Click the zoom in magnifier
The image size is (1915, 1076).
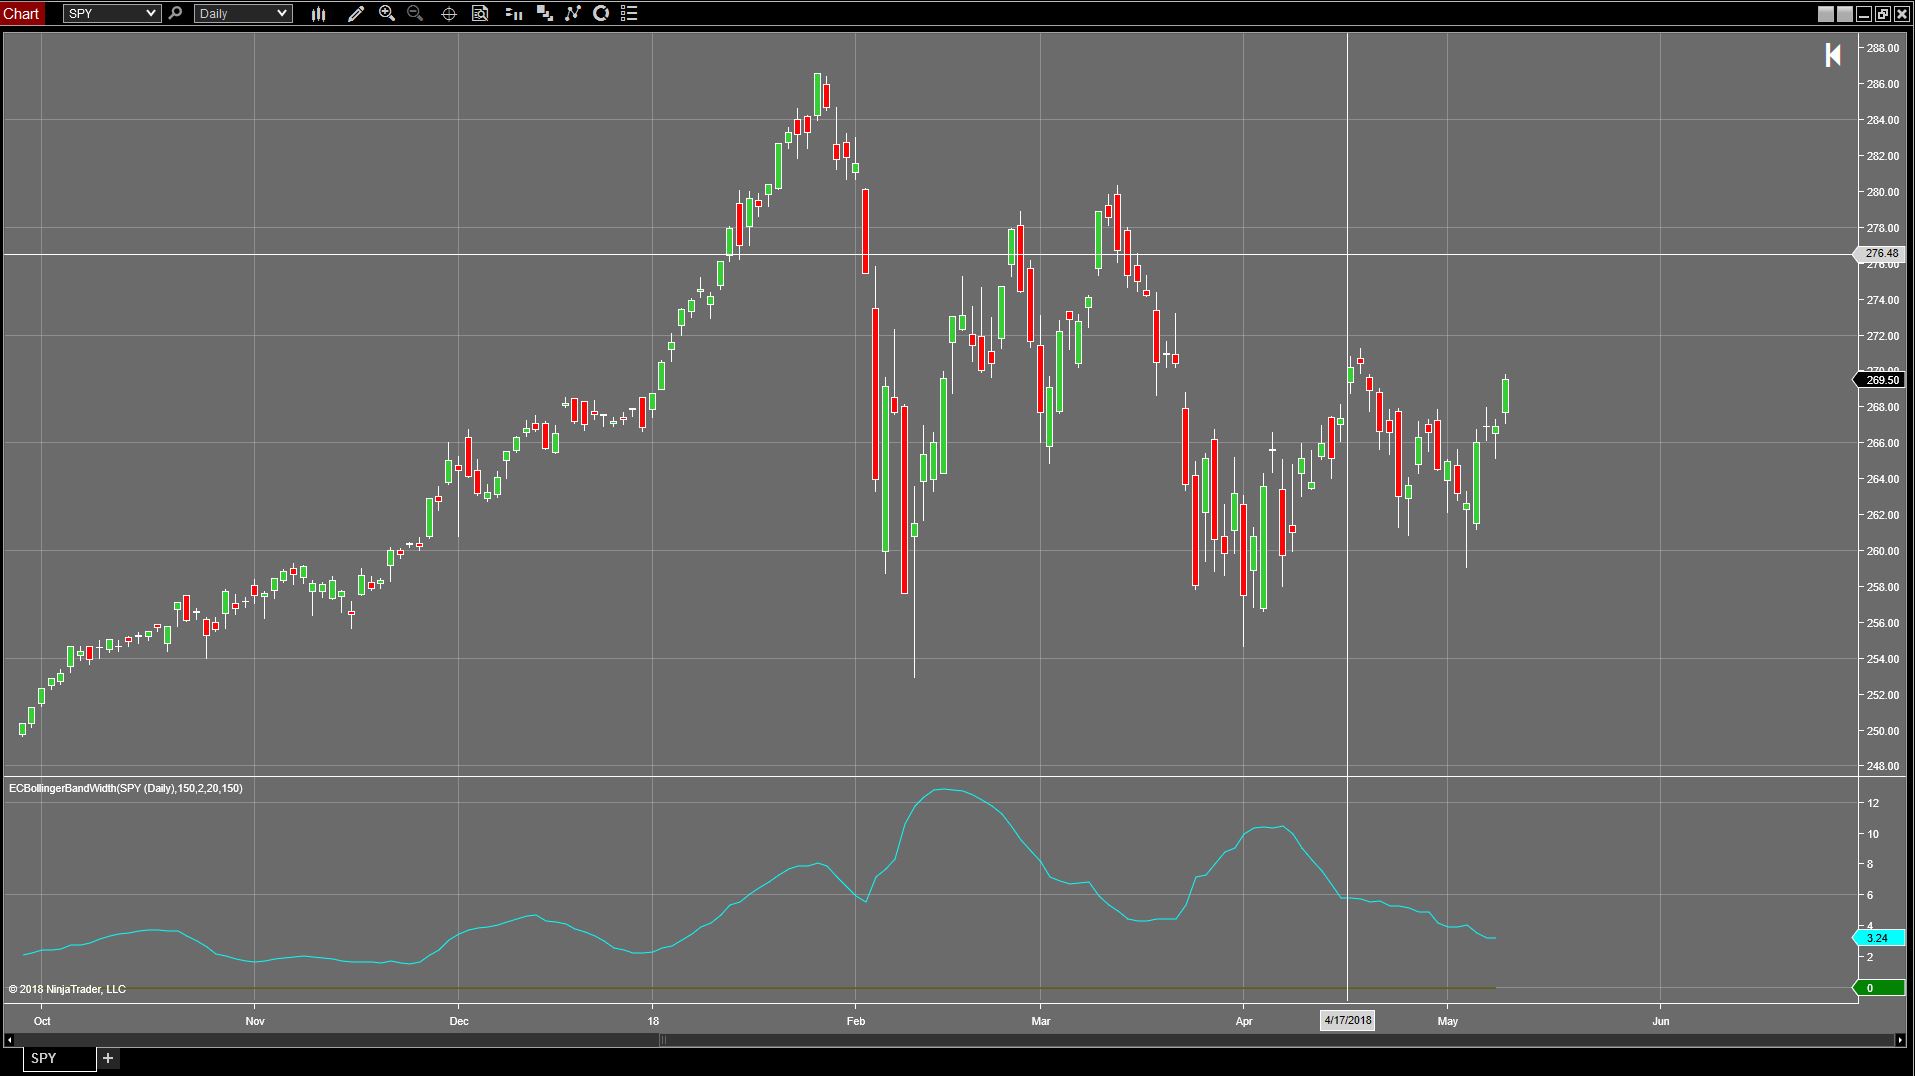[x=387, y=14]
